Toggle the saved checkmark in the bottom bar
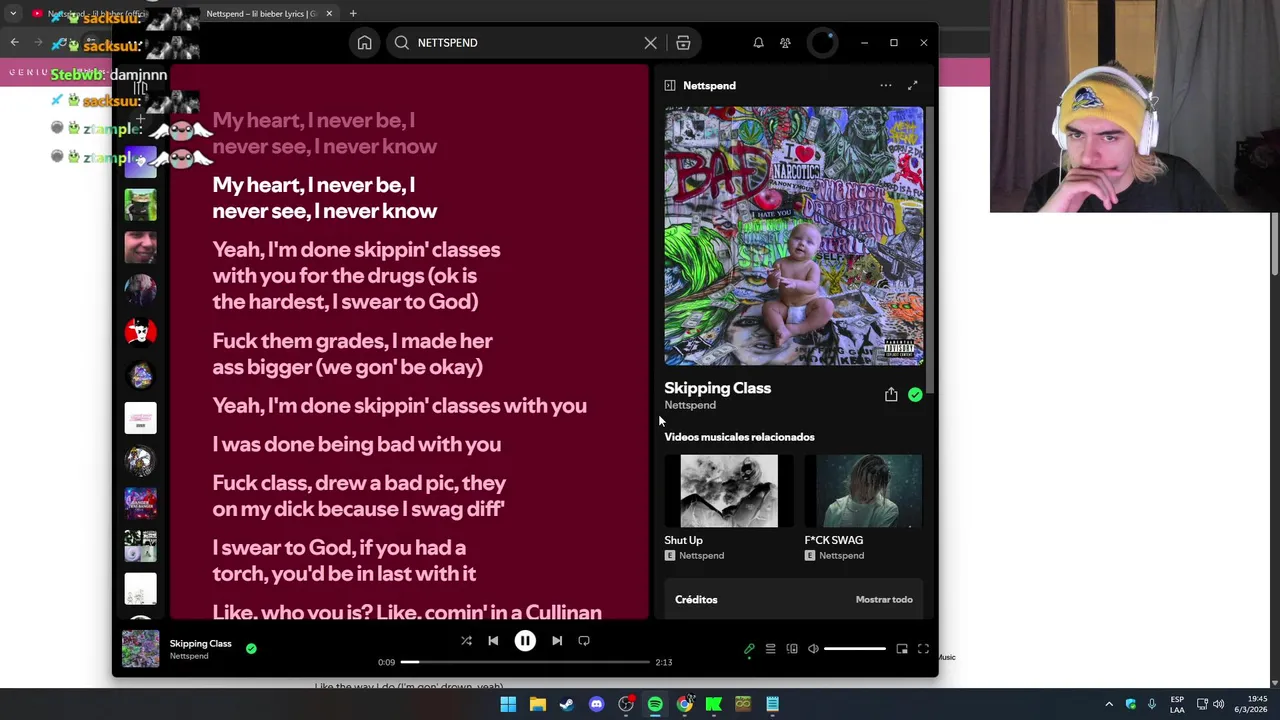 (251, 648)
